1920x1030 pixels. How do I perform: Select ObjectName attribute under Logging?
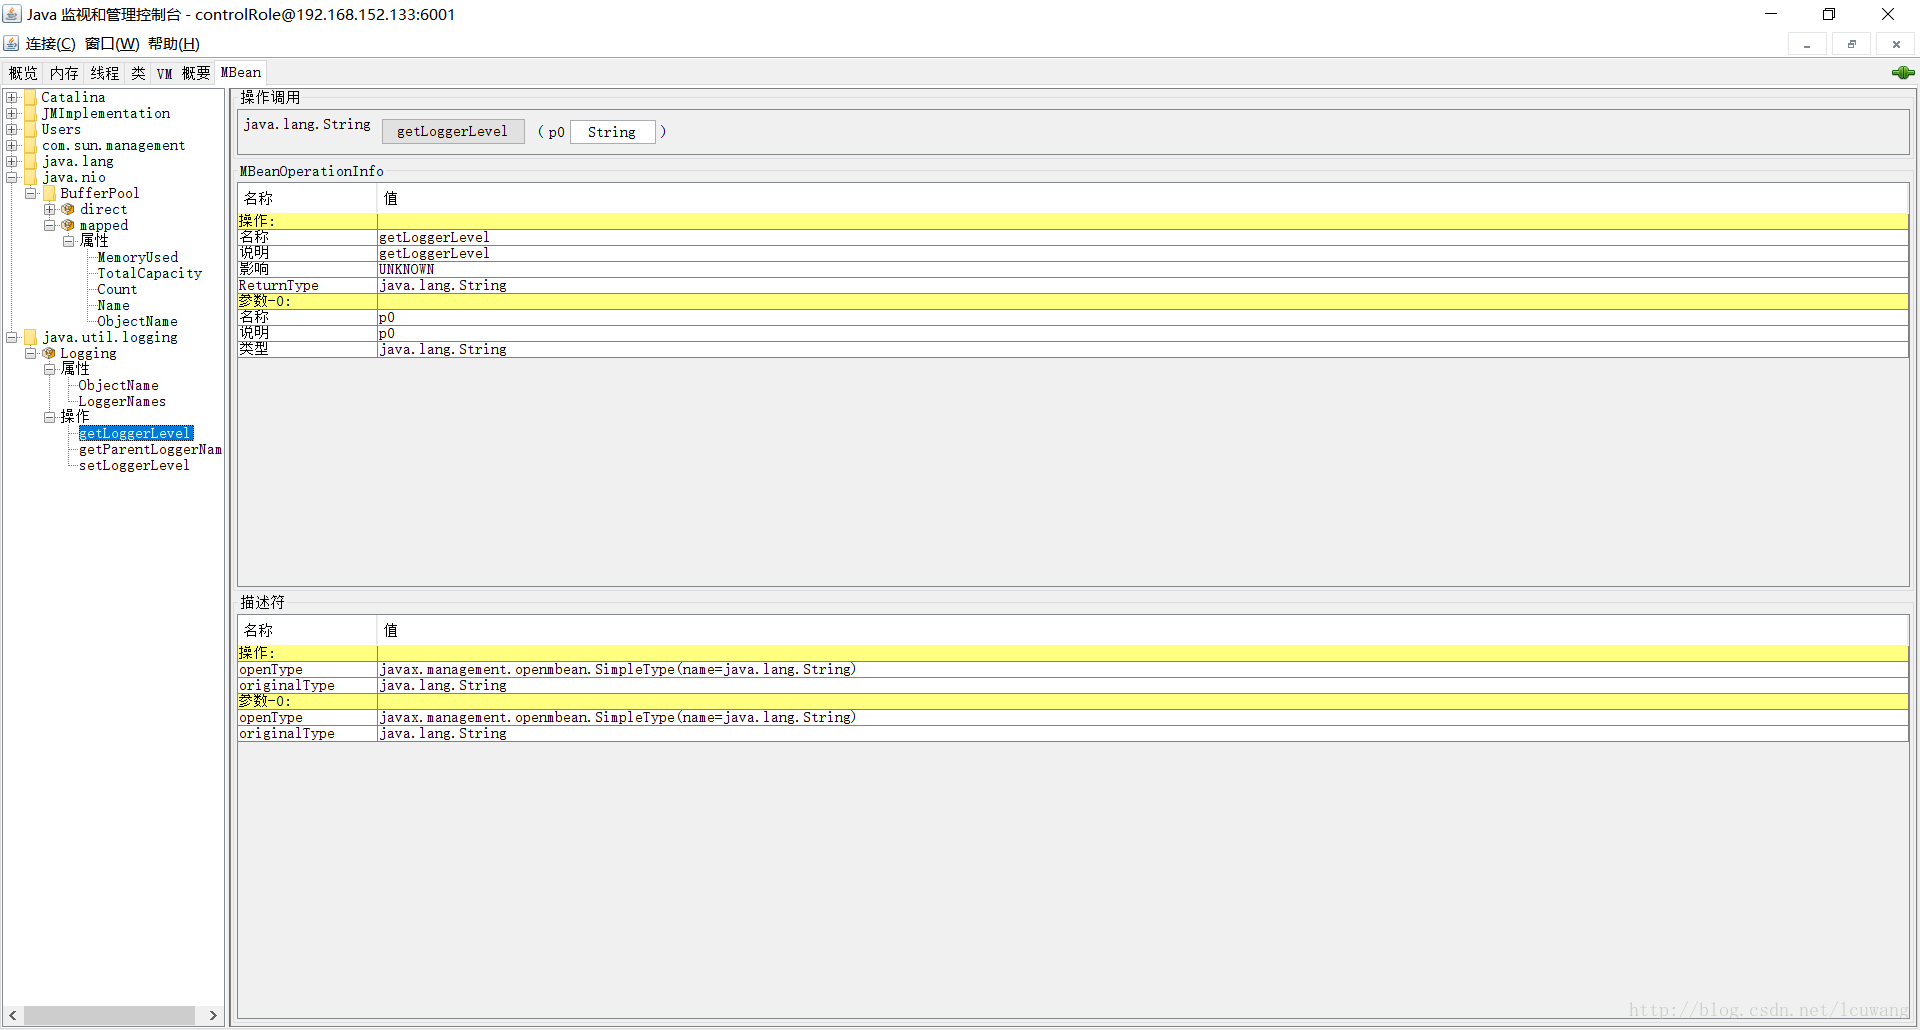(x=119, y=385)
